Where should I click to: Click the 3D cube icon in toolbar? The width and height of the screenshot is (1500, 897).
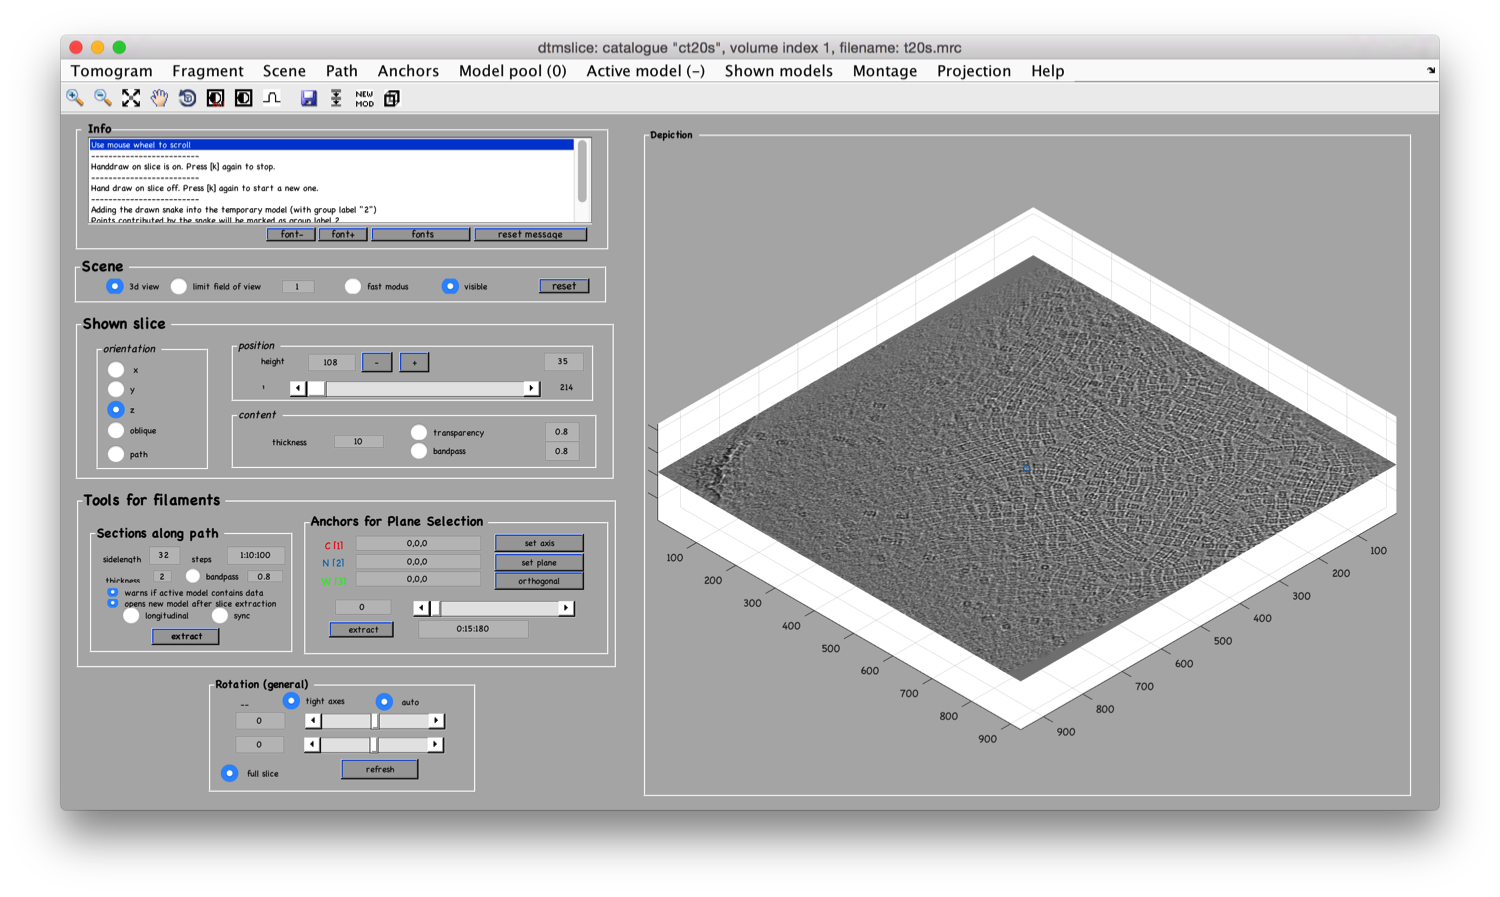(392, 98)
